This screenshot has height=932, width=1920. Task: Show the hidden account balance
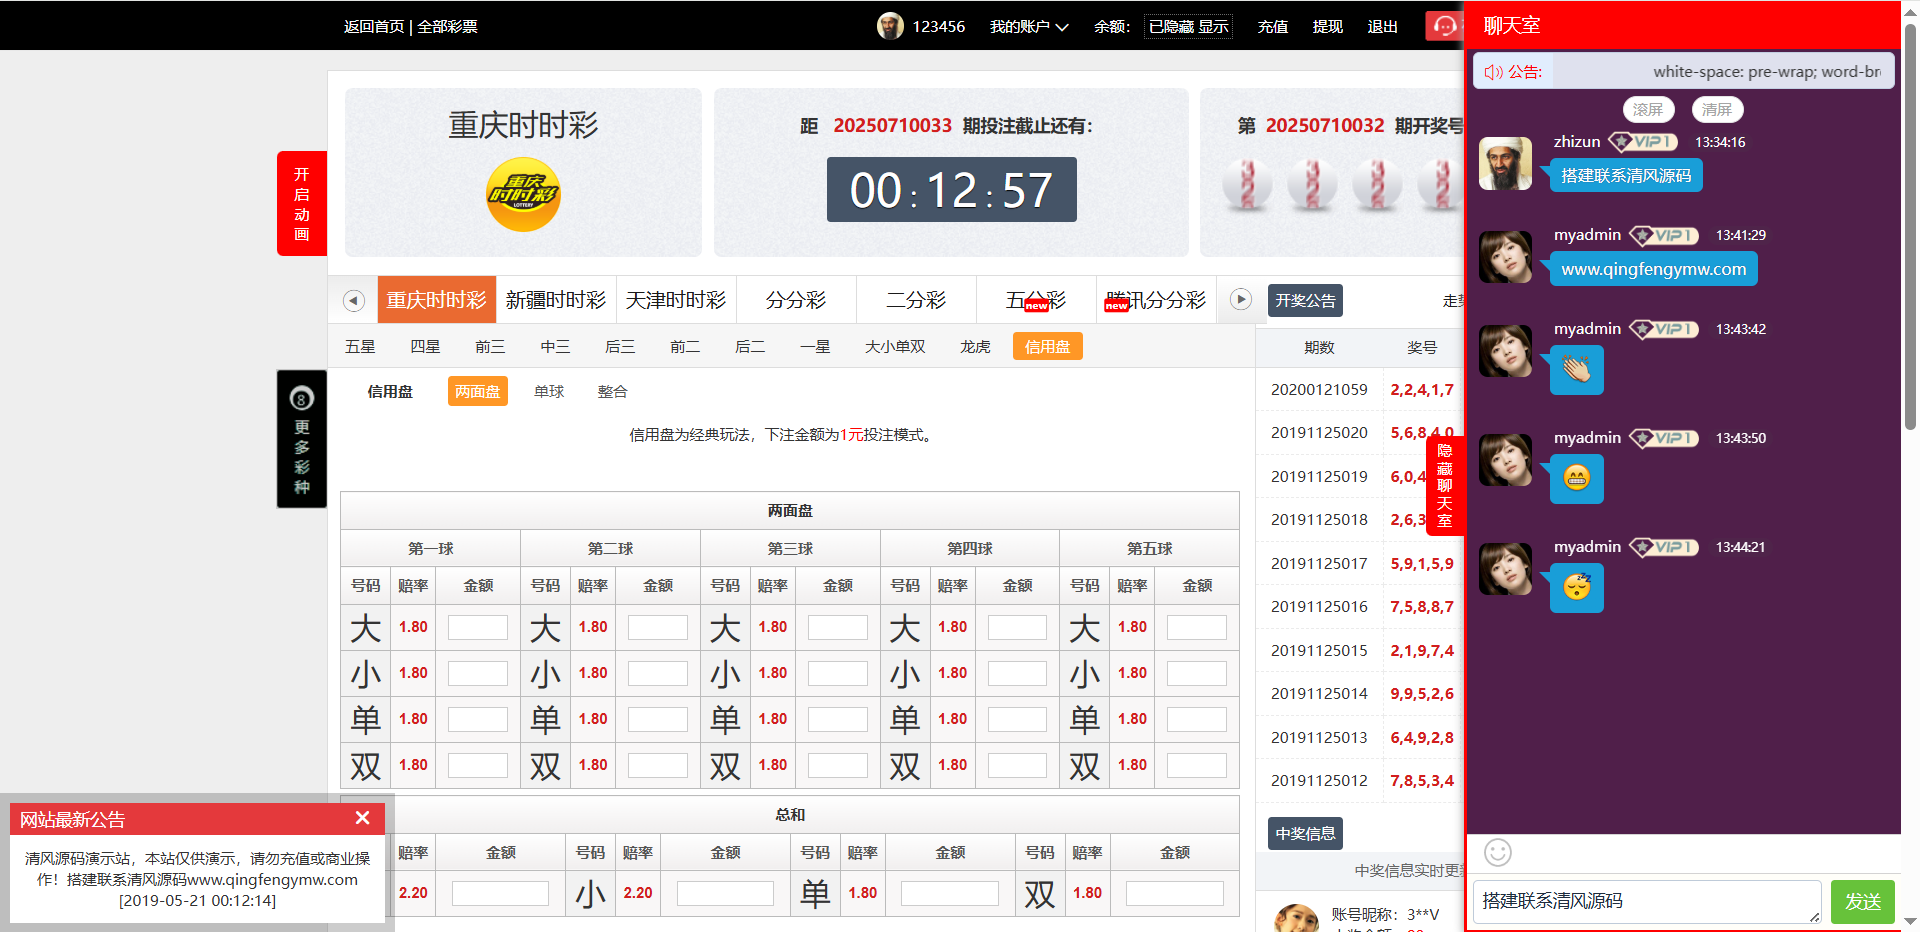tap(1213, 27)
